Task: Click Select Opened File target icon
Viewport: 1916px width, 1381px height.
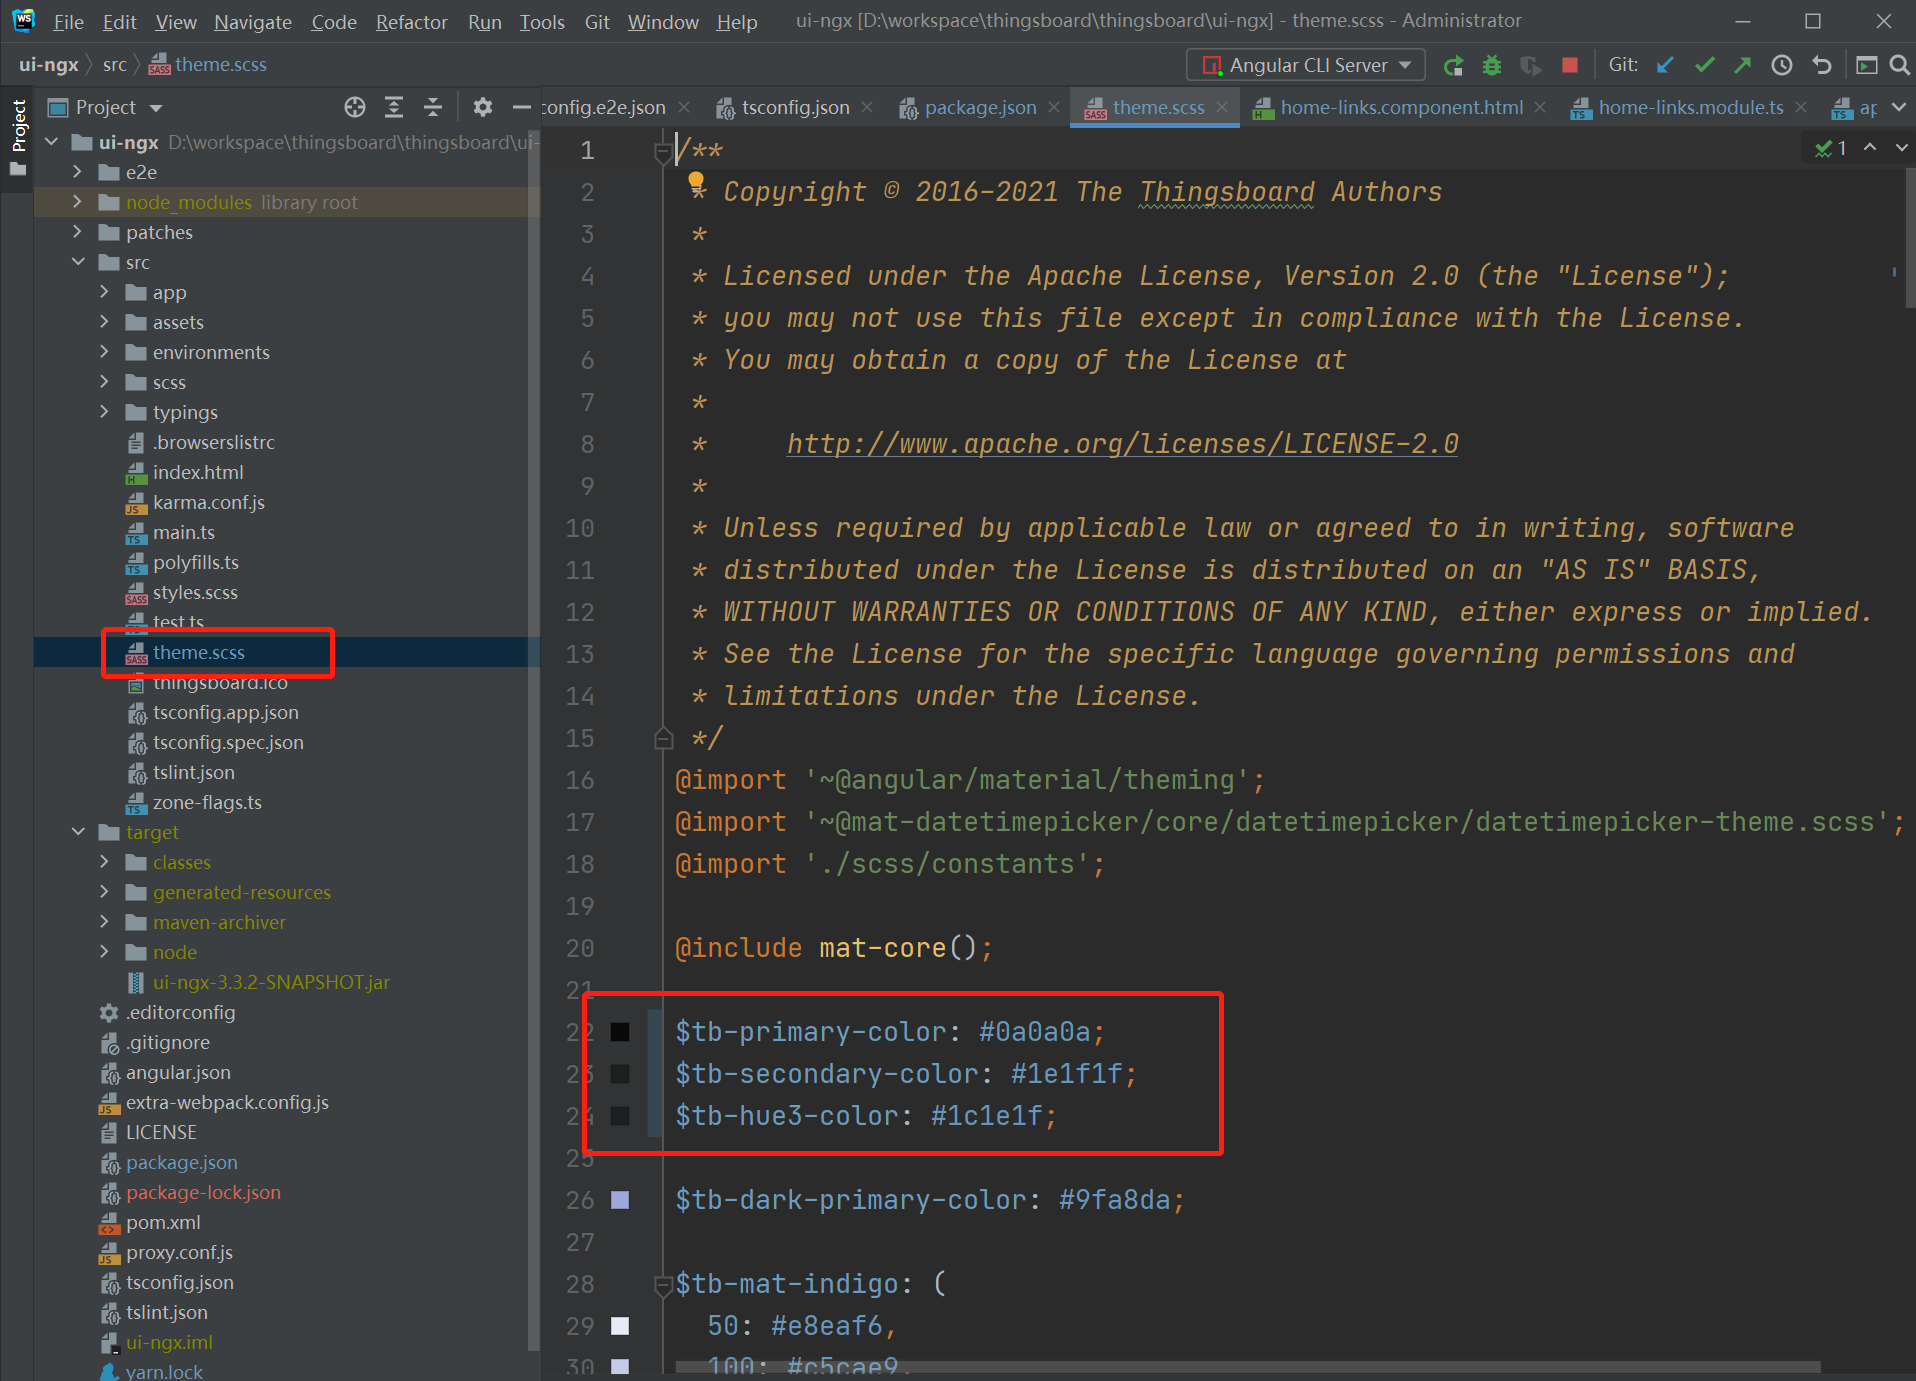Action: point(355,107)
